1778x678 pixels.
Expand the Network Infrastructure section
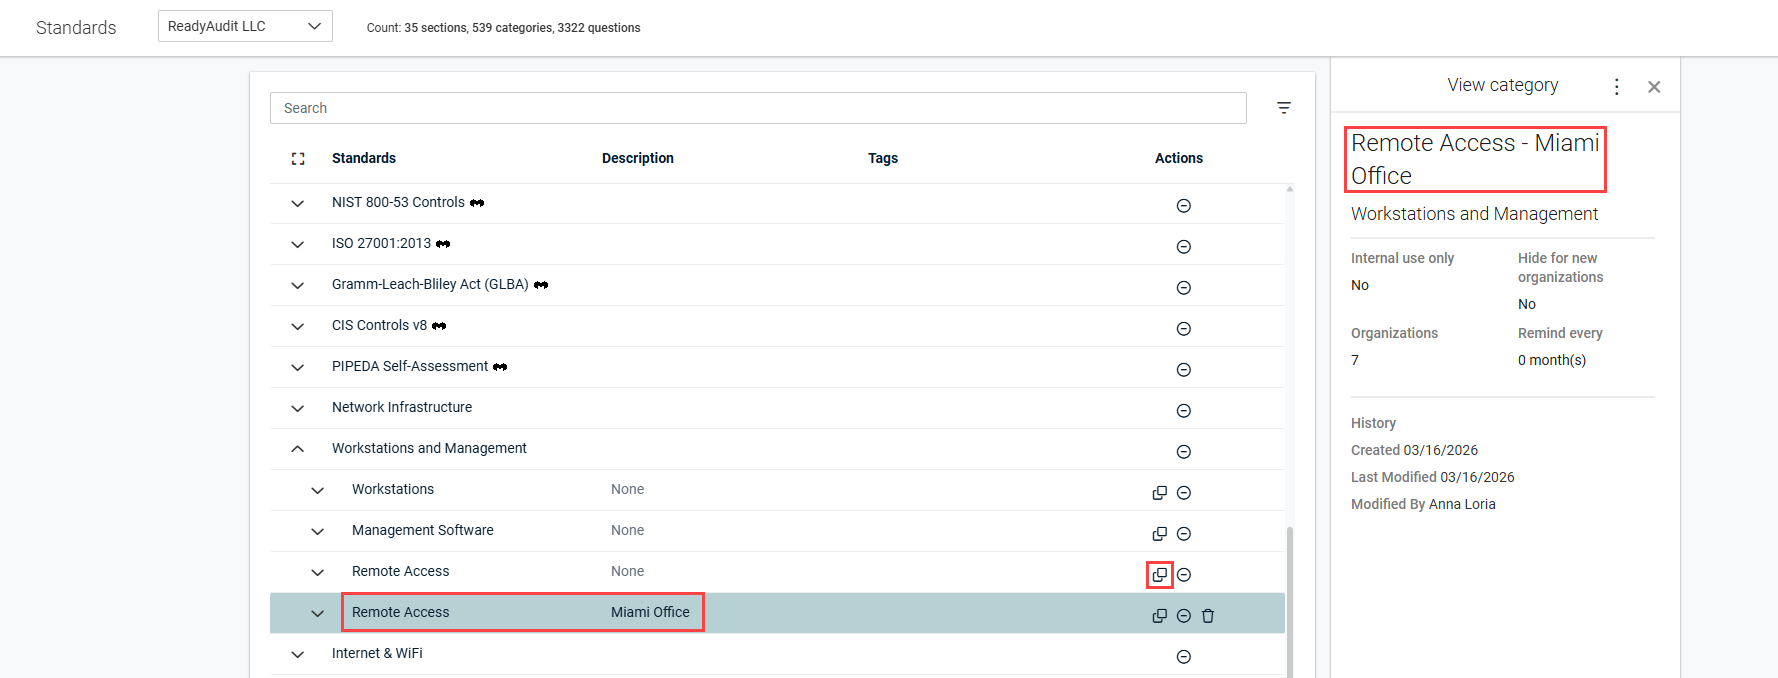pyautogui.click(x=298, y=408)
